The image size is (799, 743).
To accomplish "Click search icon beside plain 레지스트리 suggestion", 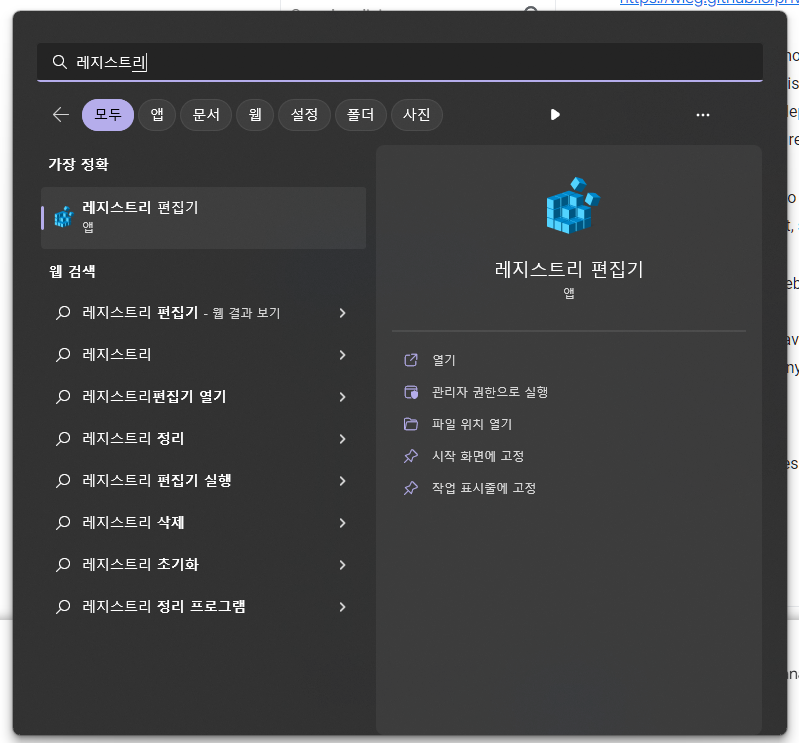I will click(63, 355).
